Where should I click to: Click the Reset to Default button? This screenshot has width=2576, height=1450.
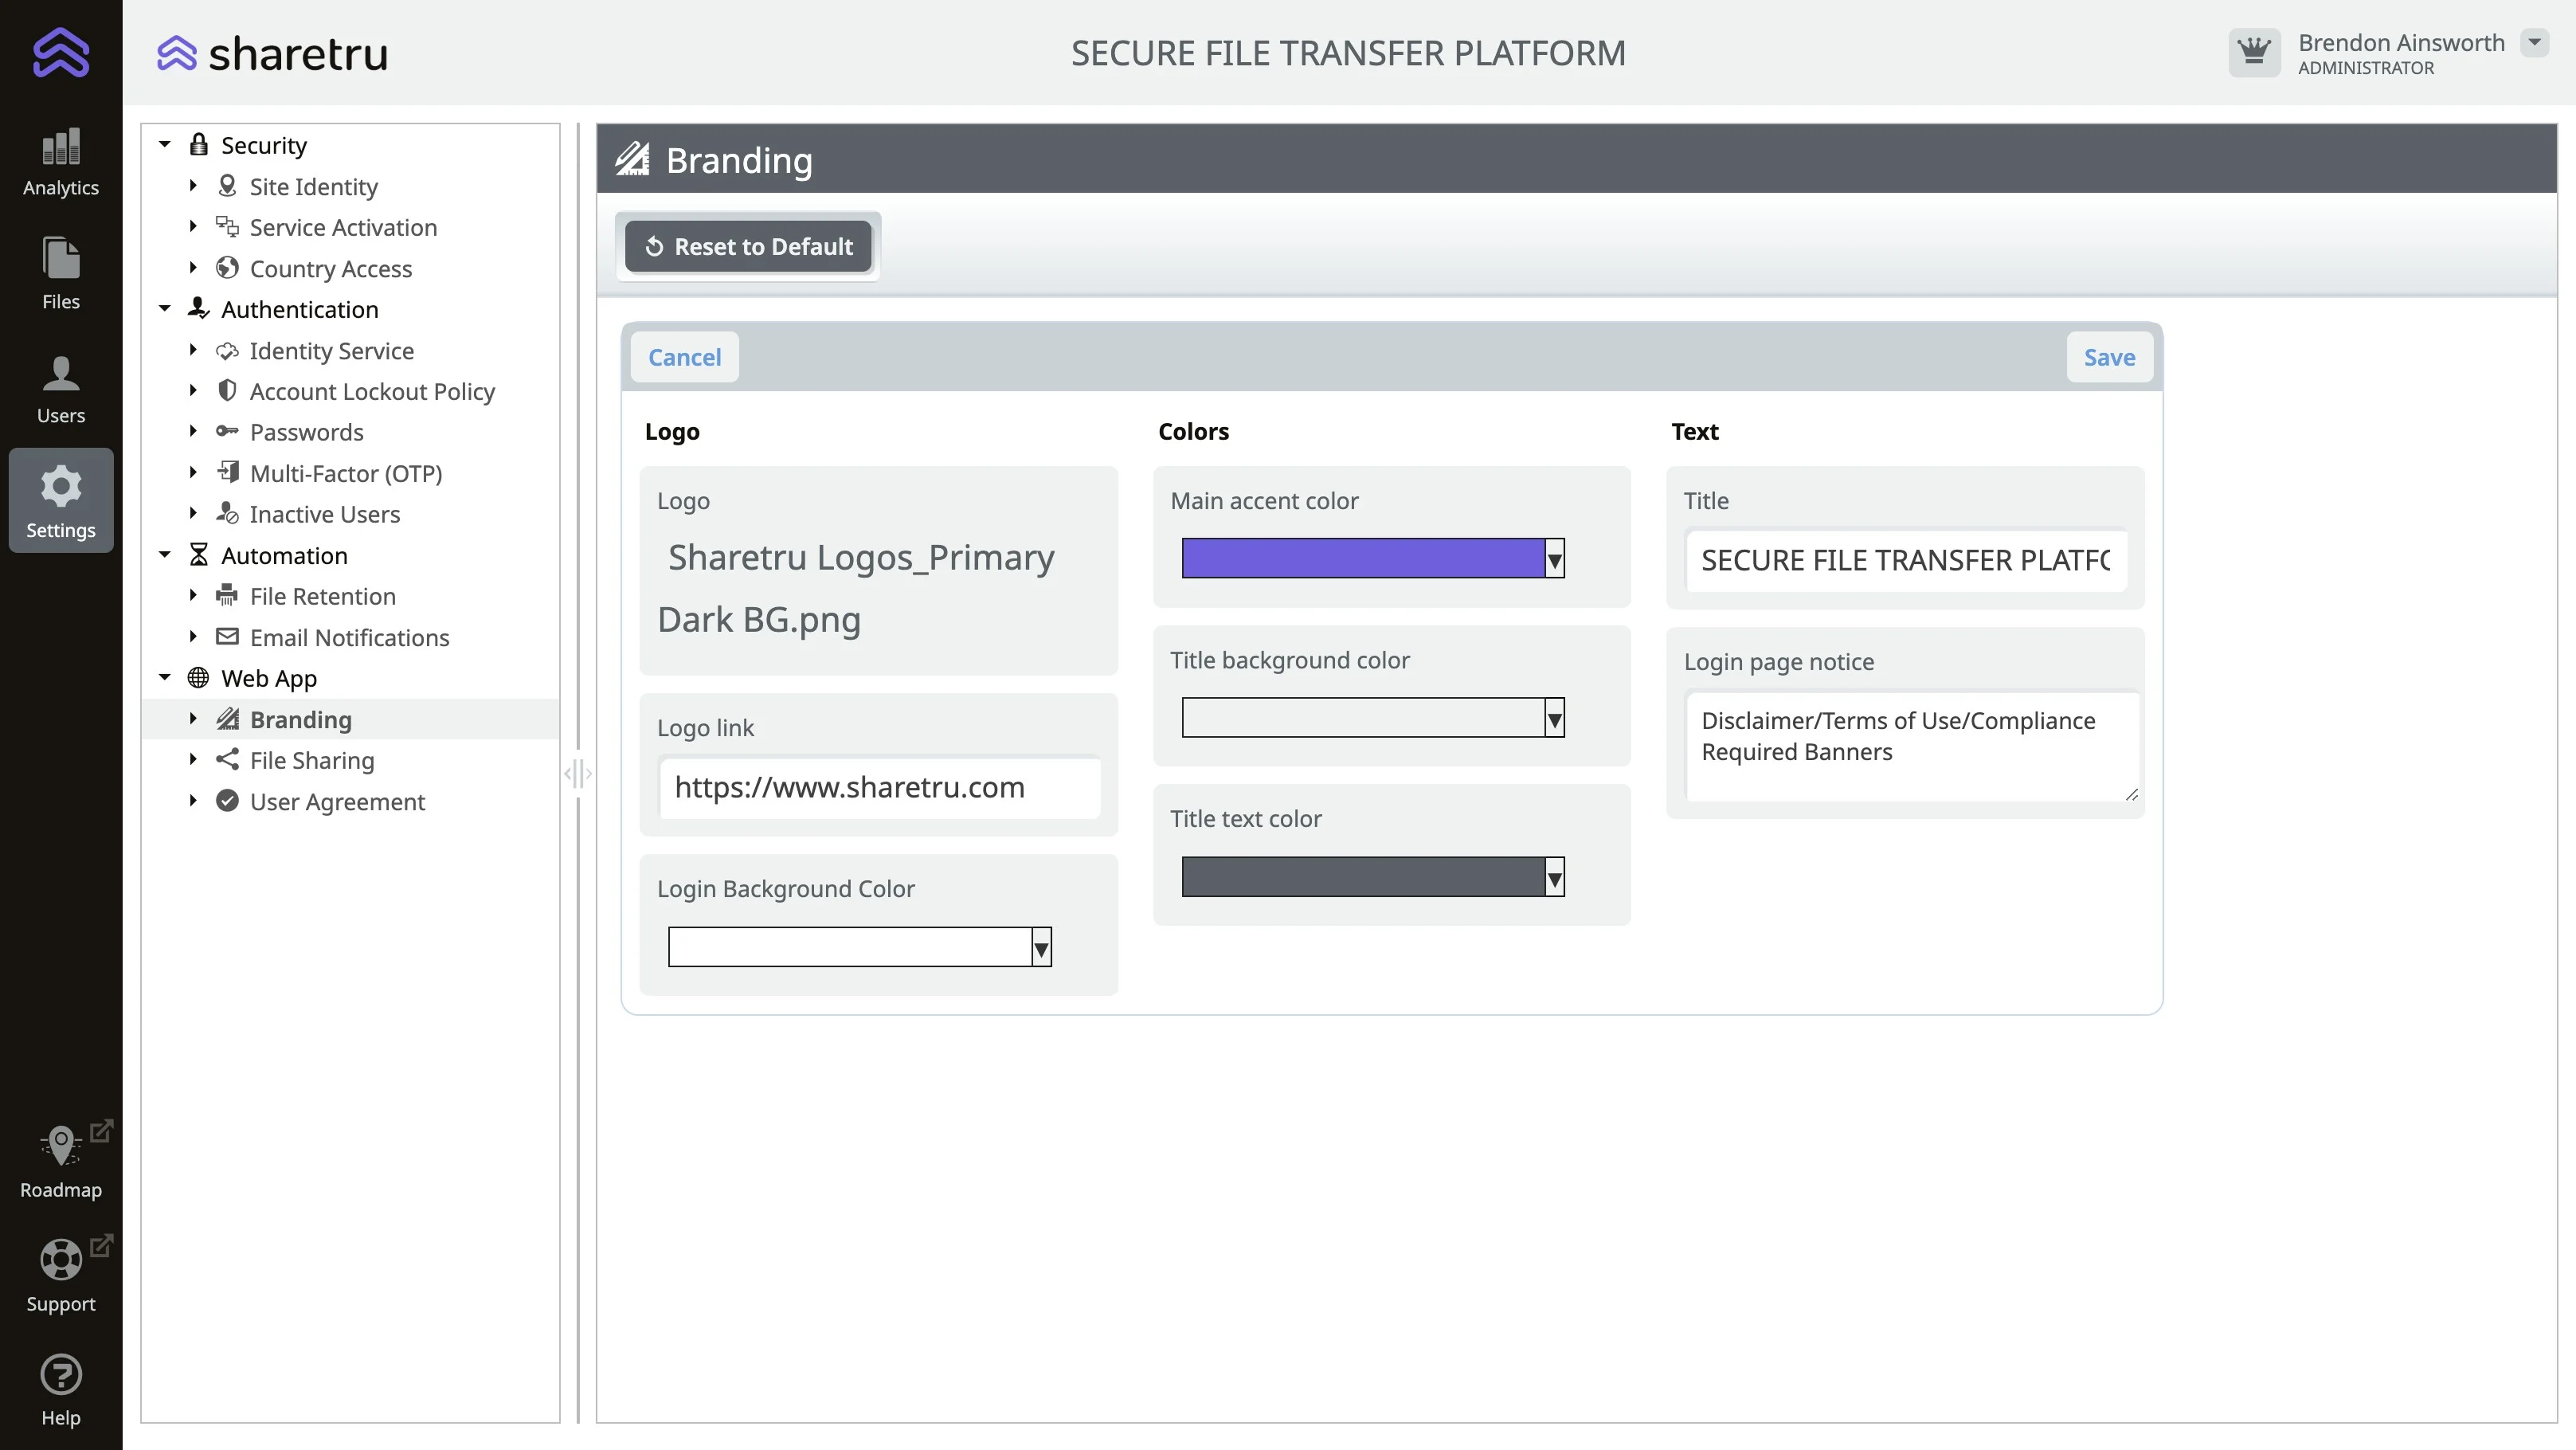(748, 247)
